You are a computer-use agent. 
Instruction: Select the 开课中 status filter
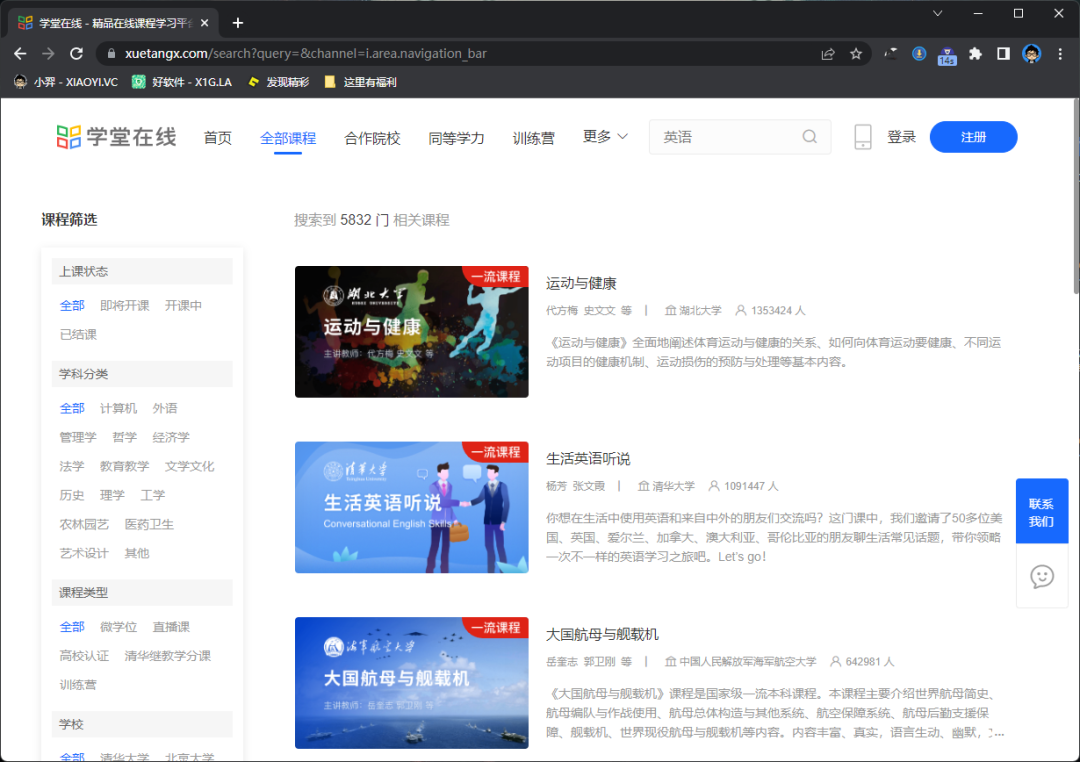pyautogui.click(x=183, y=305)
